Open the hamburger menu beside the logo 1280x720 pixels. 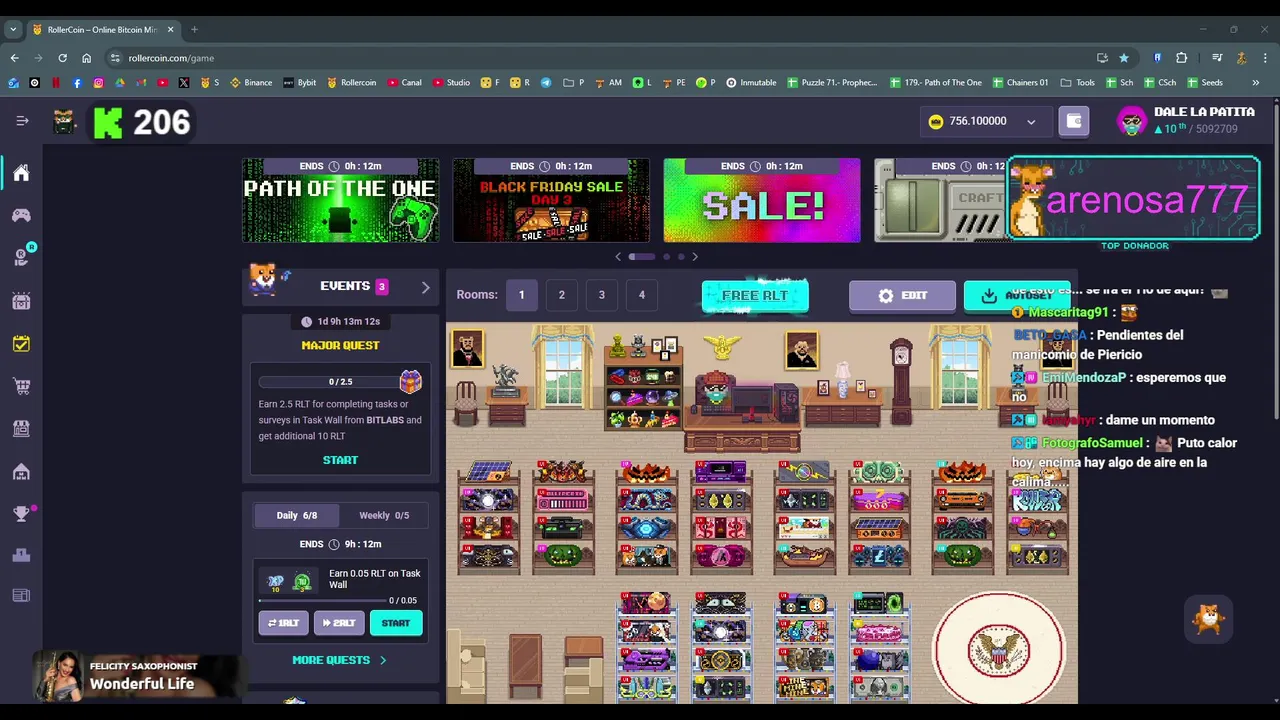point(22,121)
